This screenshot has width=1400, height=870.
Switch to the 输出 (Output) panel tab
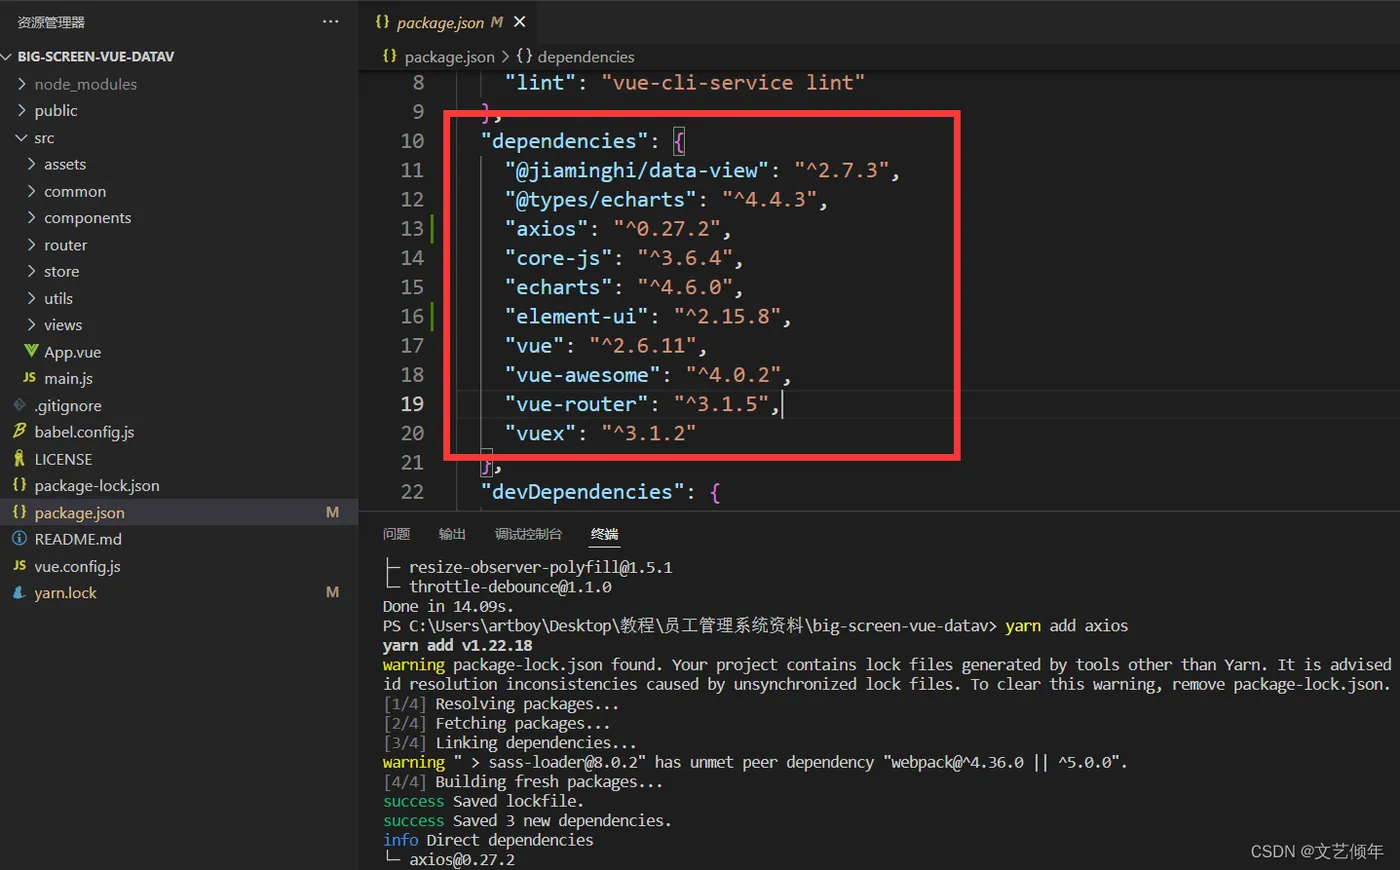pos(452,534)
